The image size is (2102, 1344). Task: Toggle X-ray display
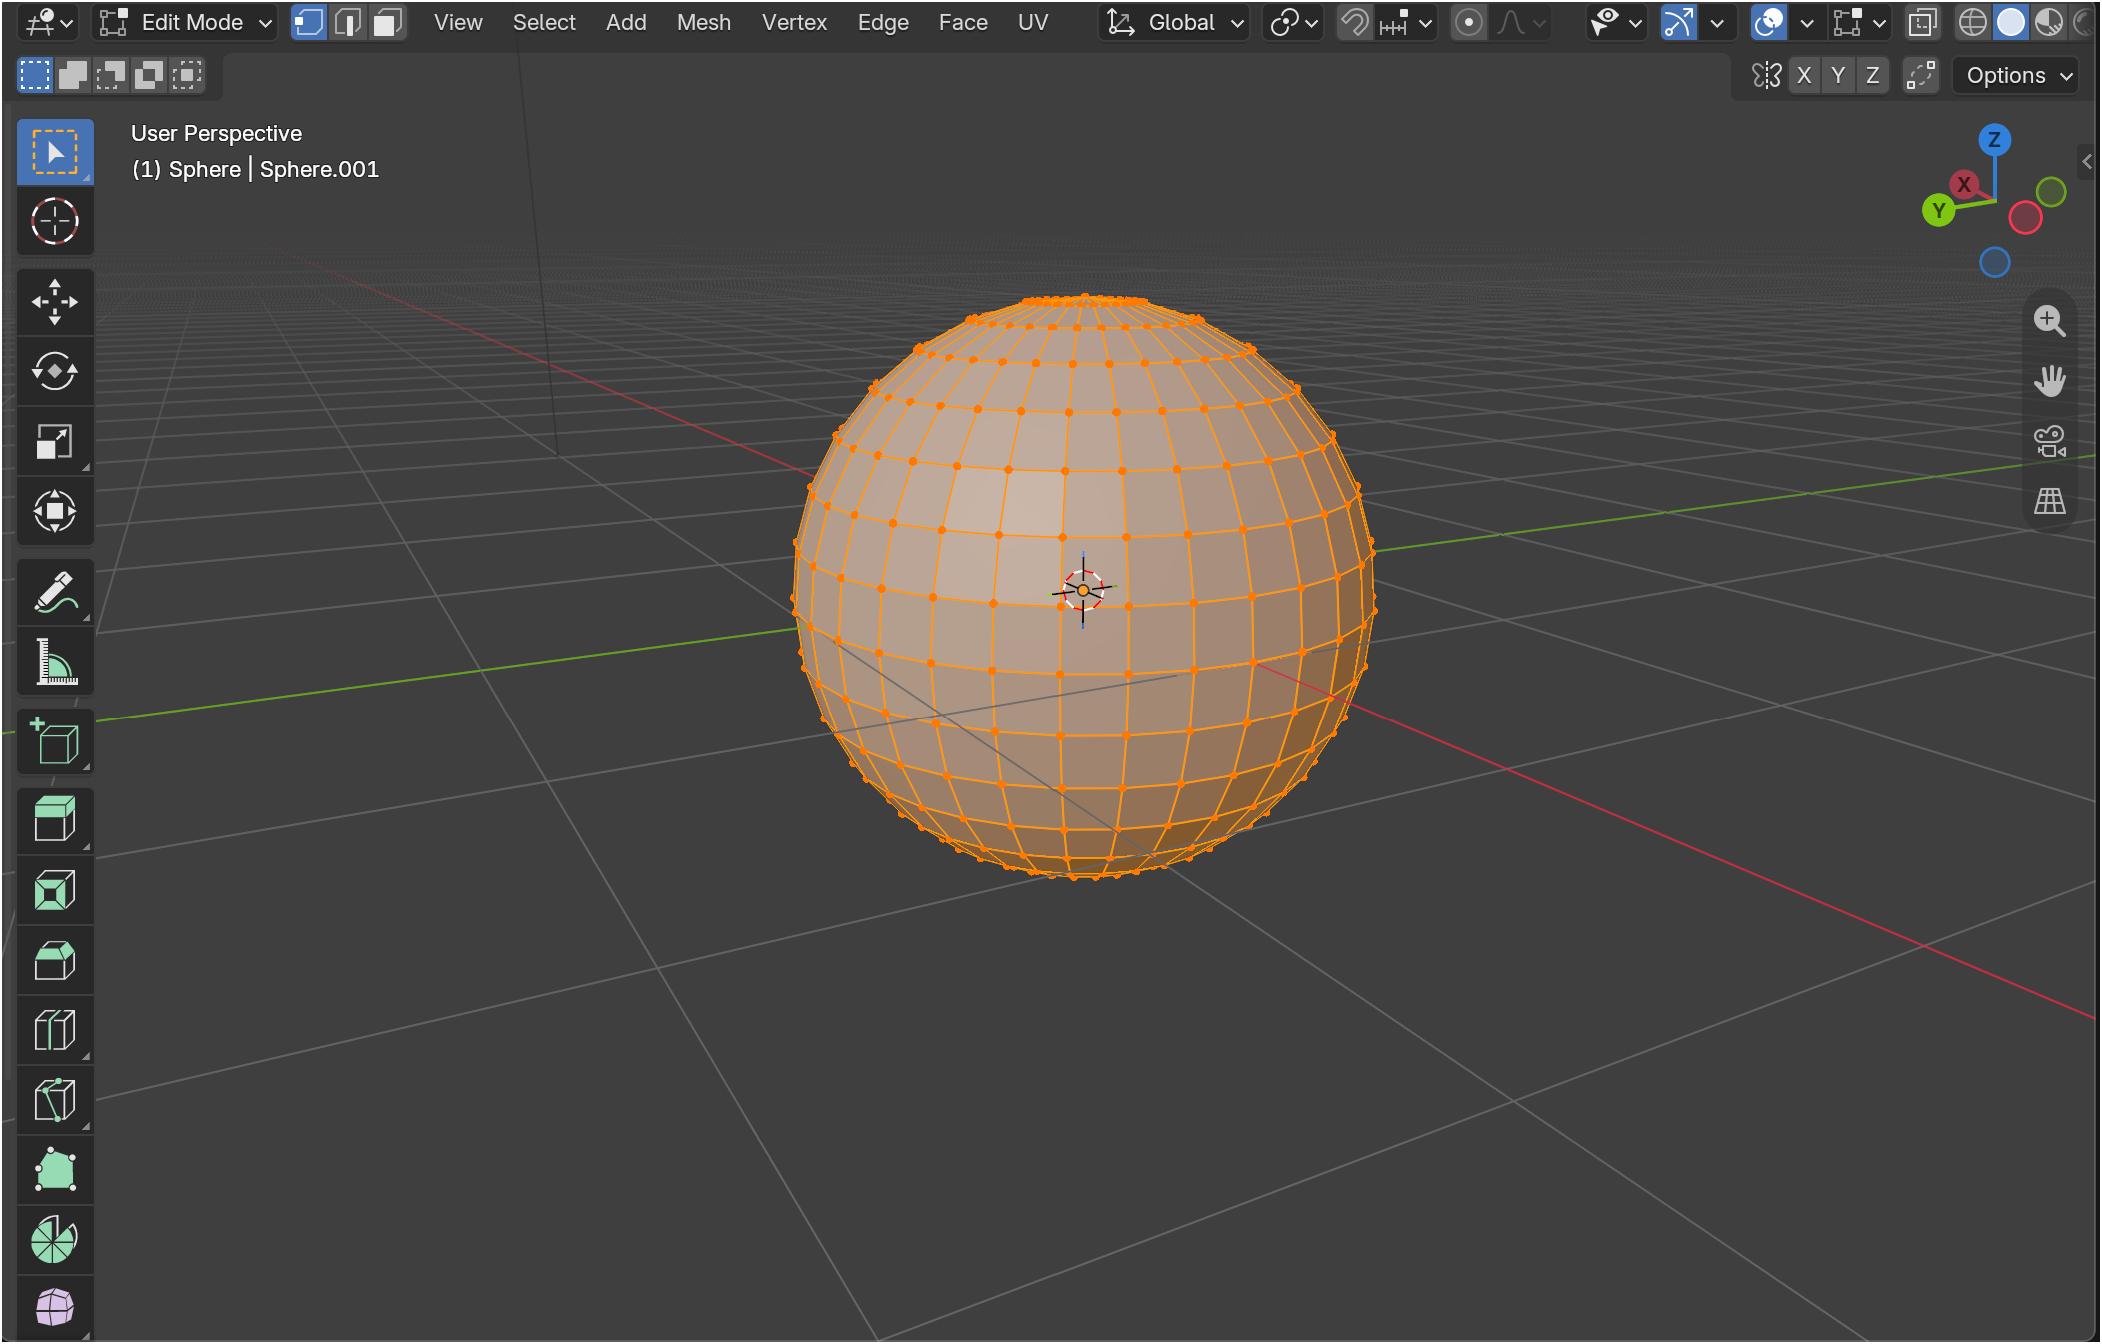click(1922, 22)
